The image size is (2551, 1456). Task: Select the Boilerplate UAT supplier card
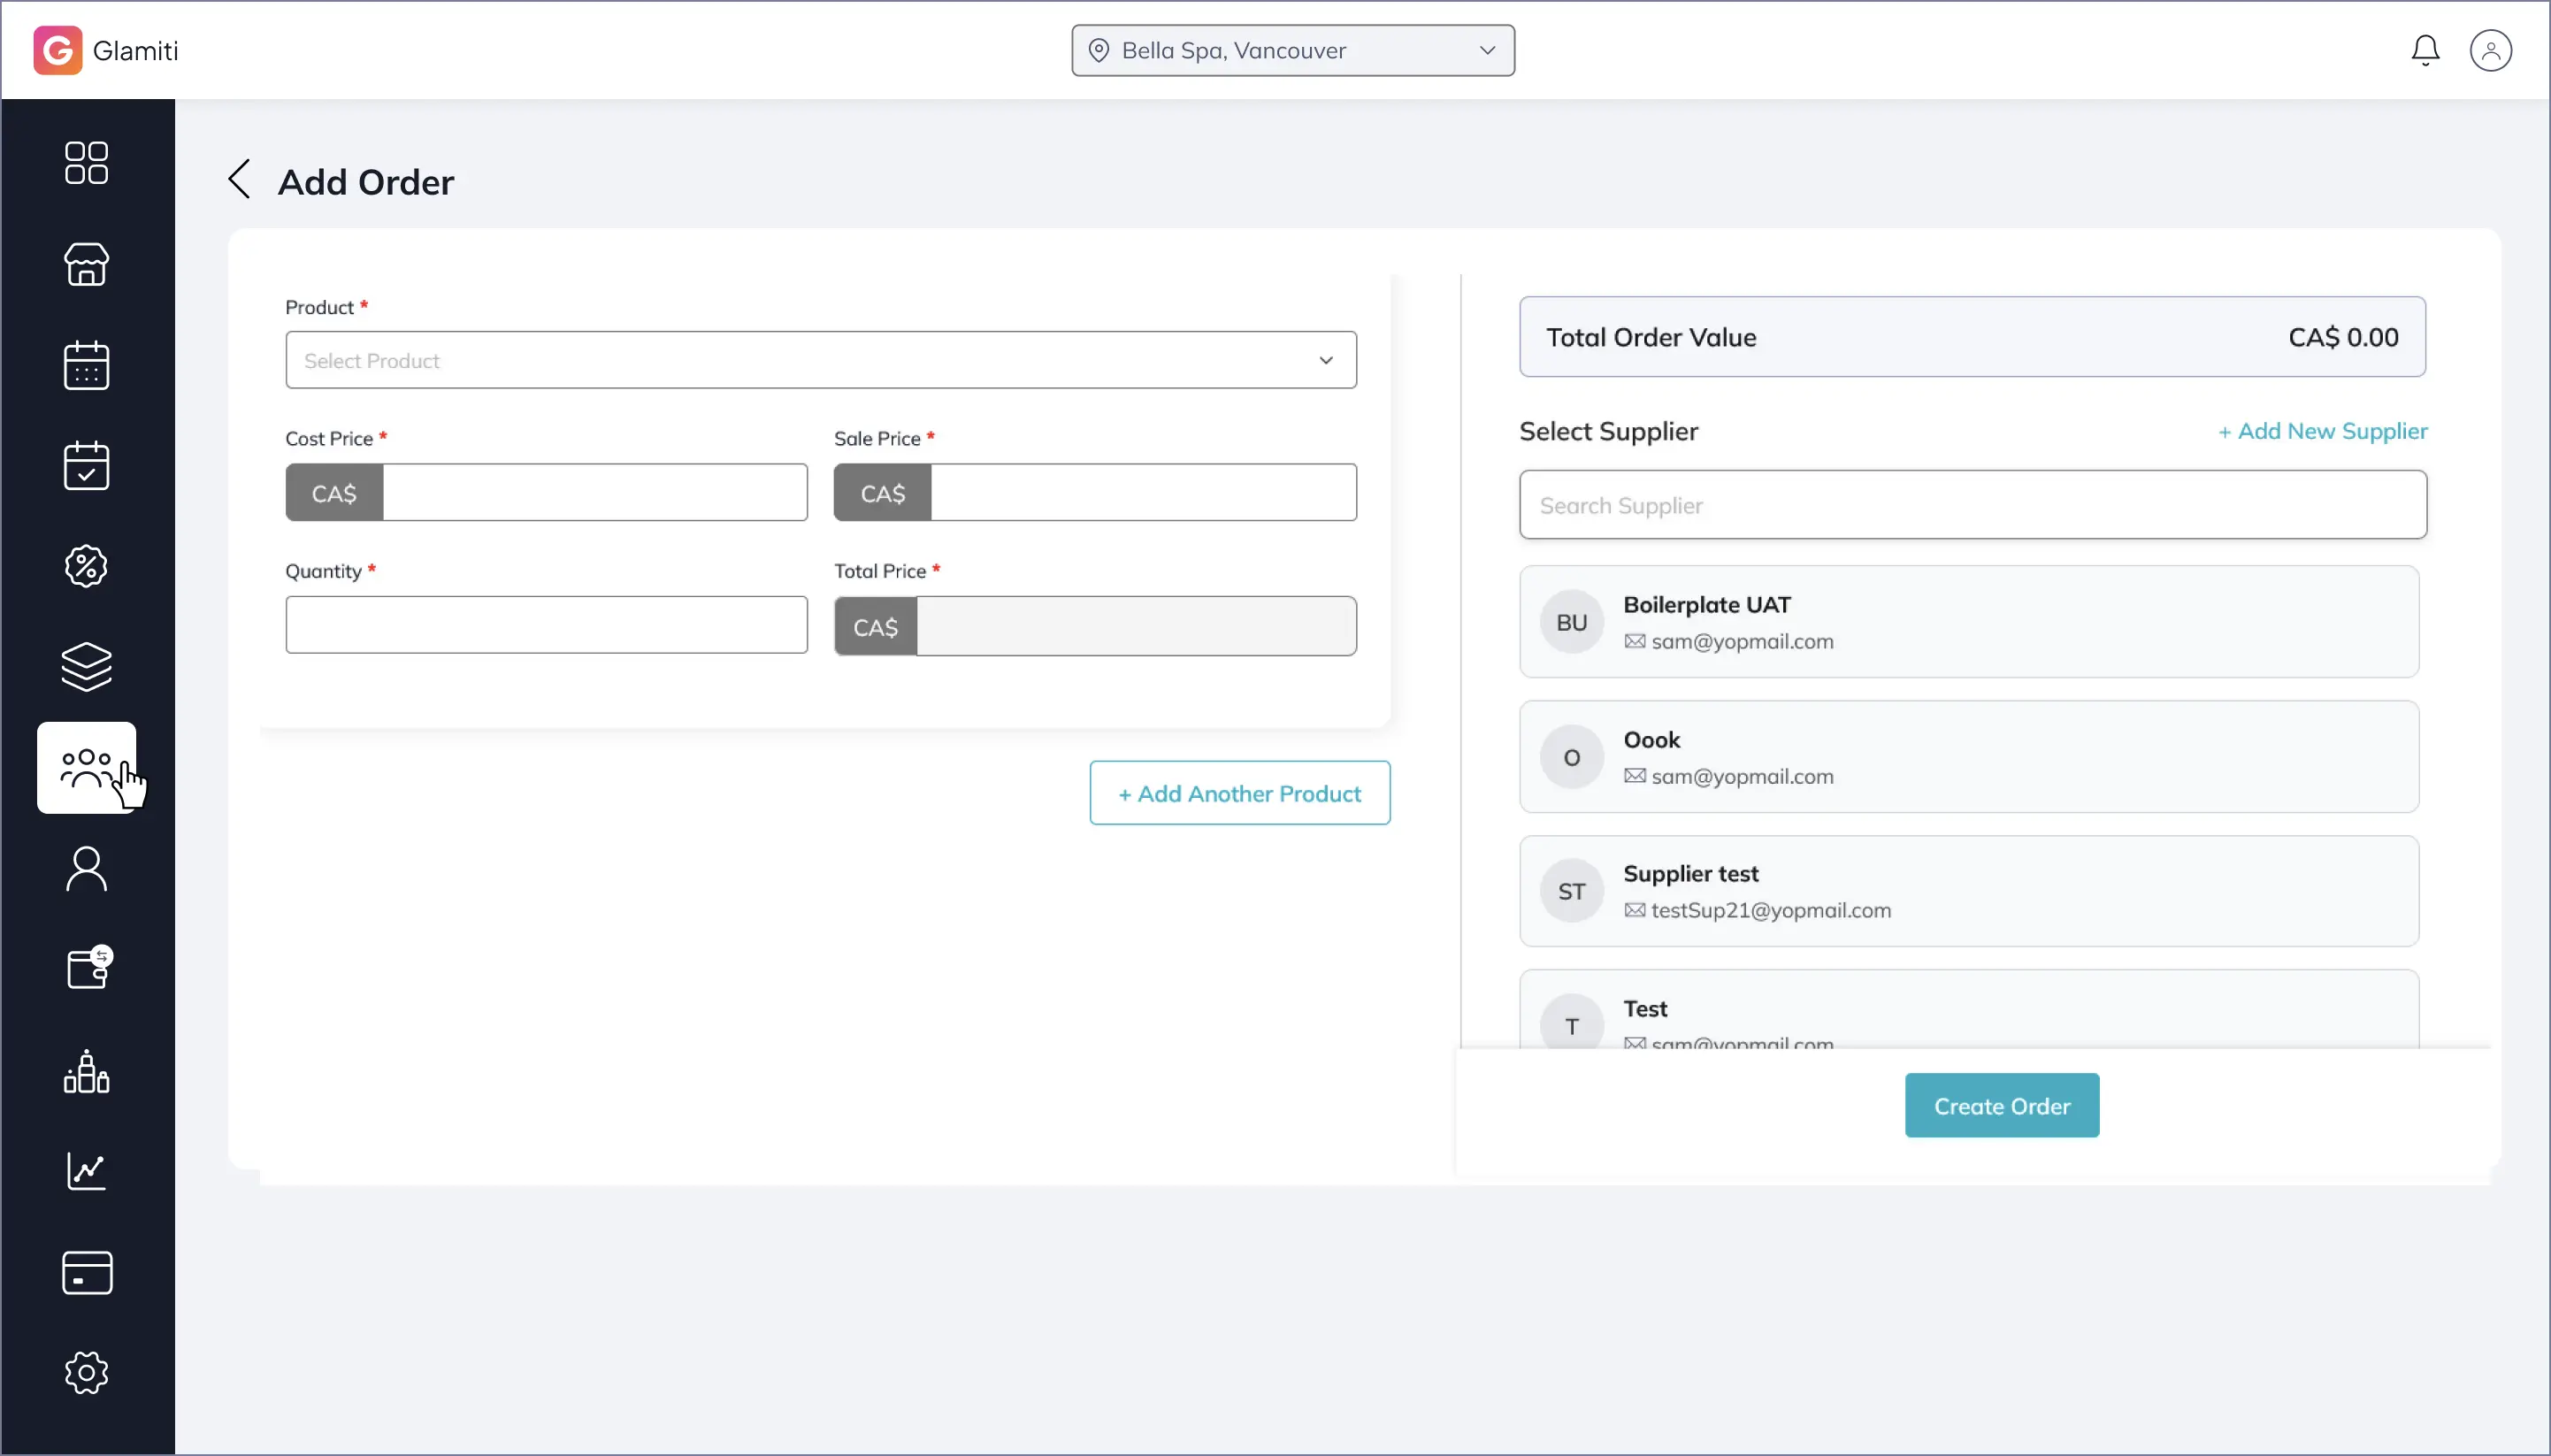coord(1968,622)
